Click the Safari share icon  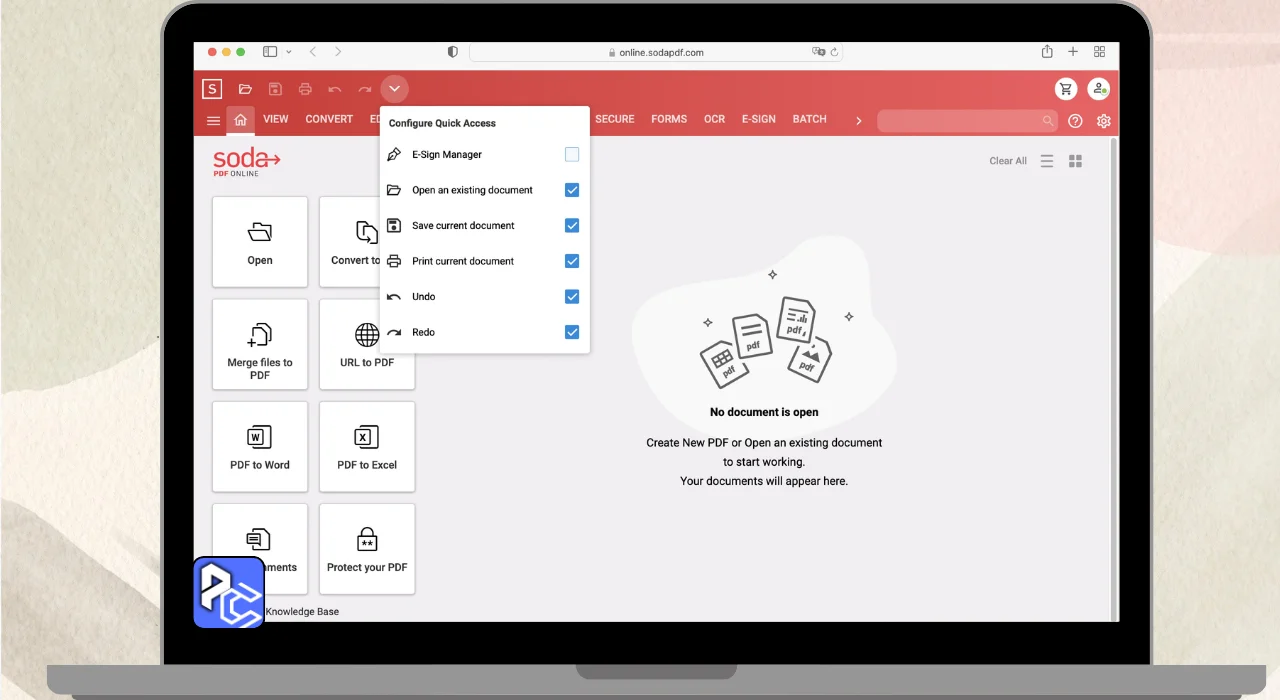(x=1047, y=51)
